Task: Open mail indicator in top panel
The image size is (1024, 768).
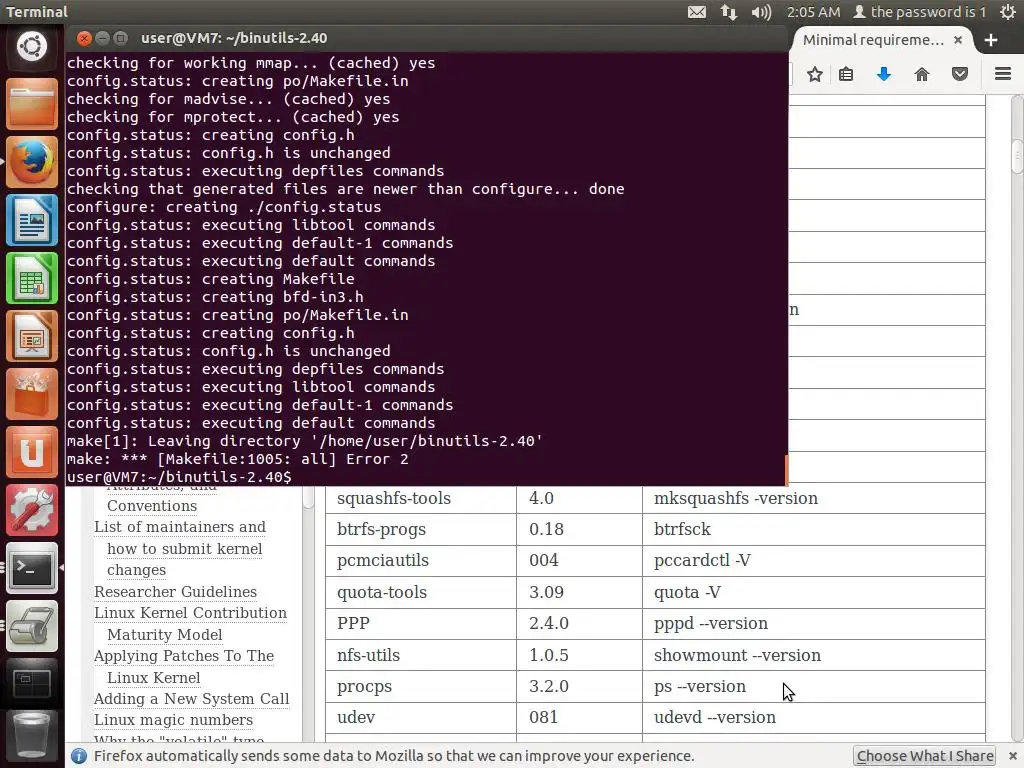Action: [x=697, y=12]
